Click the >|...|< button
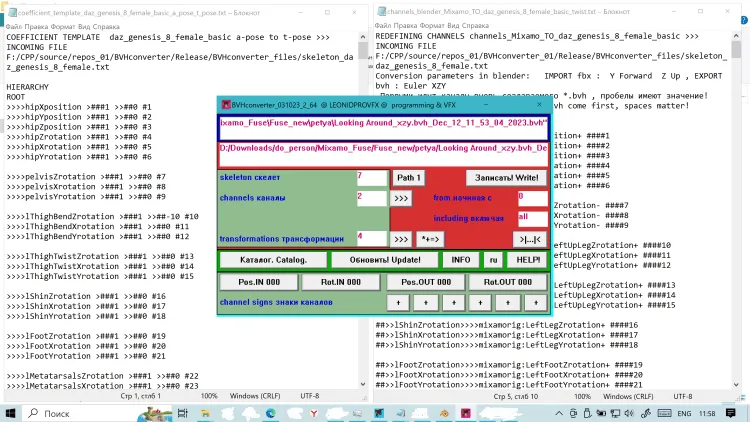 (x=530, y=239)
